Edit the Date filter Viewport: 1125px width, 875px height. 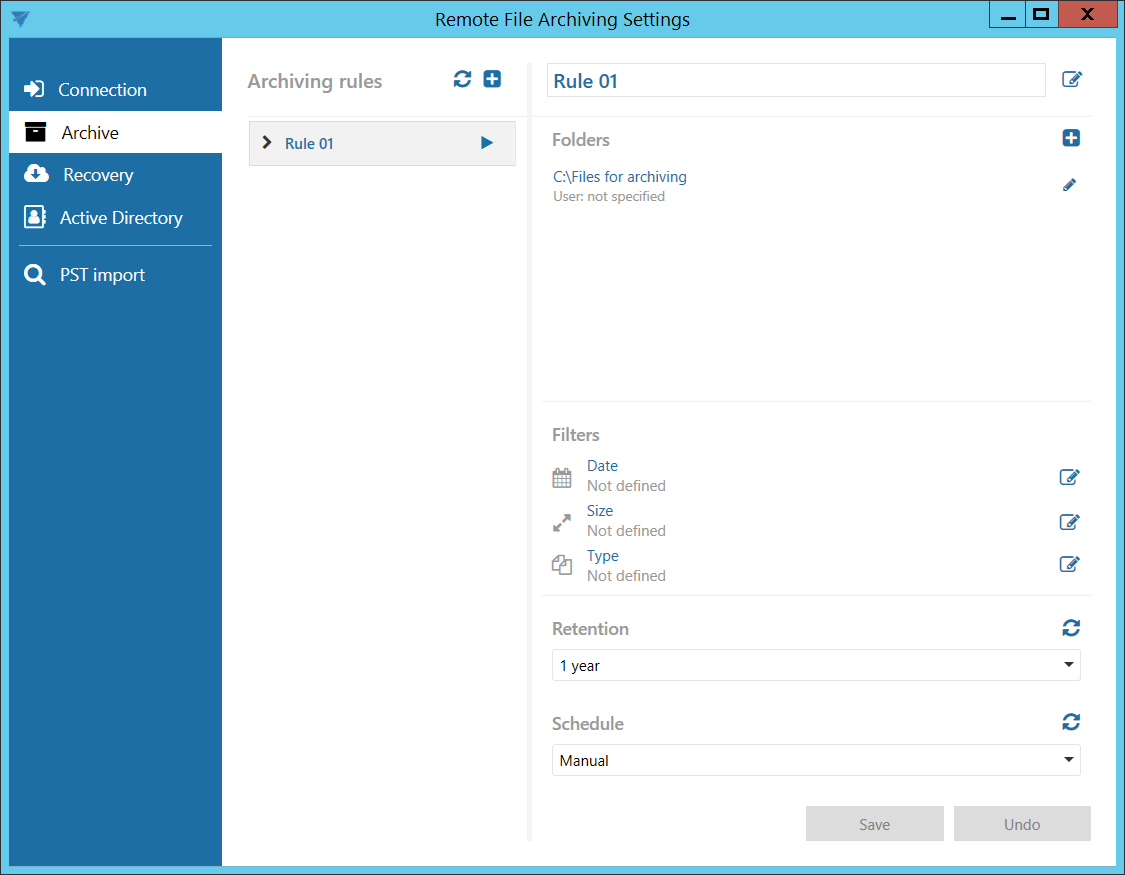pyautogui.click(x=1069, y=477)
